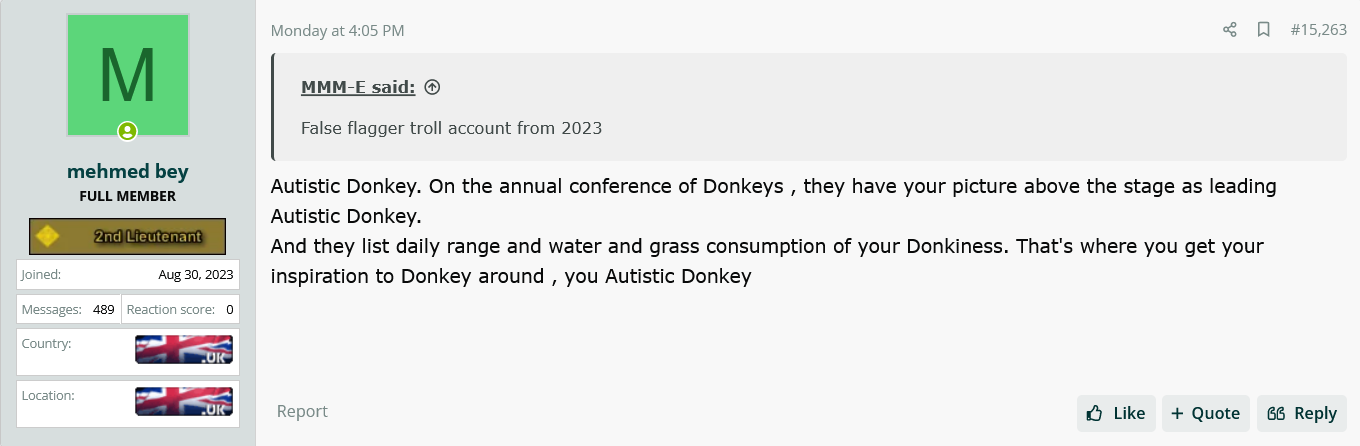Click the 2nd Lieutenant rank badge
This screenshot has height=446, width=1360.
(128, 236)
